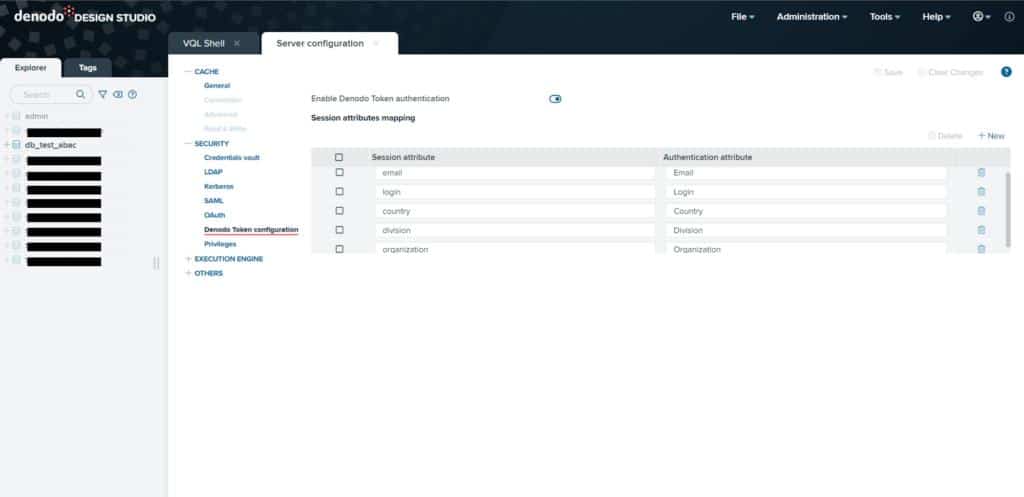This screenshot has width=1024, height=497.
Task: Open SAML security settings
Action: [x=214, y=201]
